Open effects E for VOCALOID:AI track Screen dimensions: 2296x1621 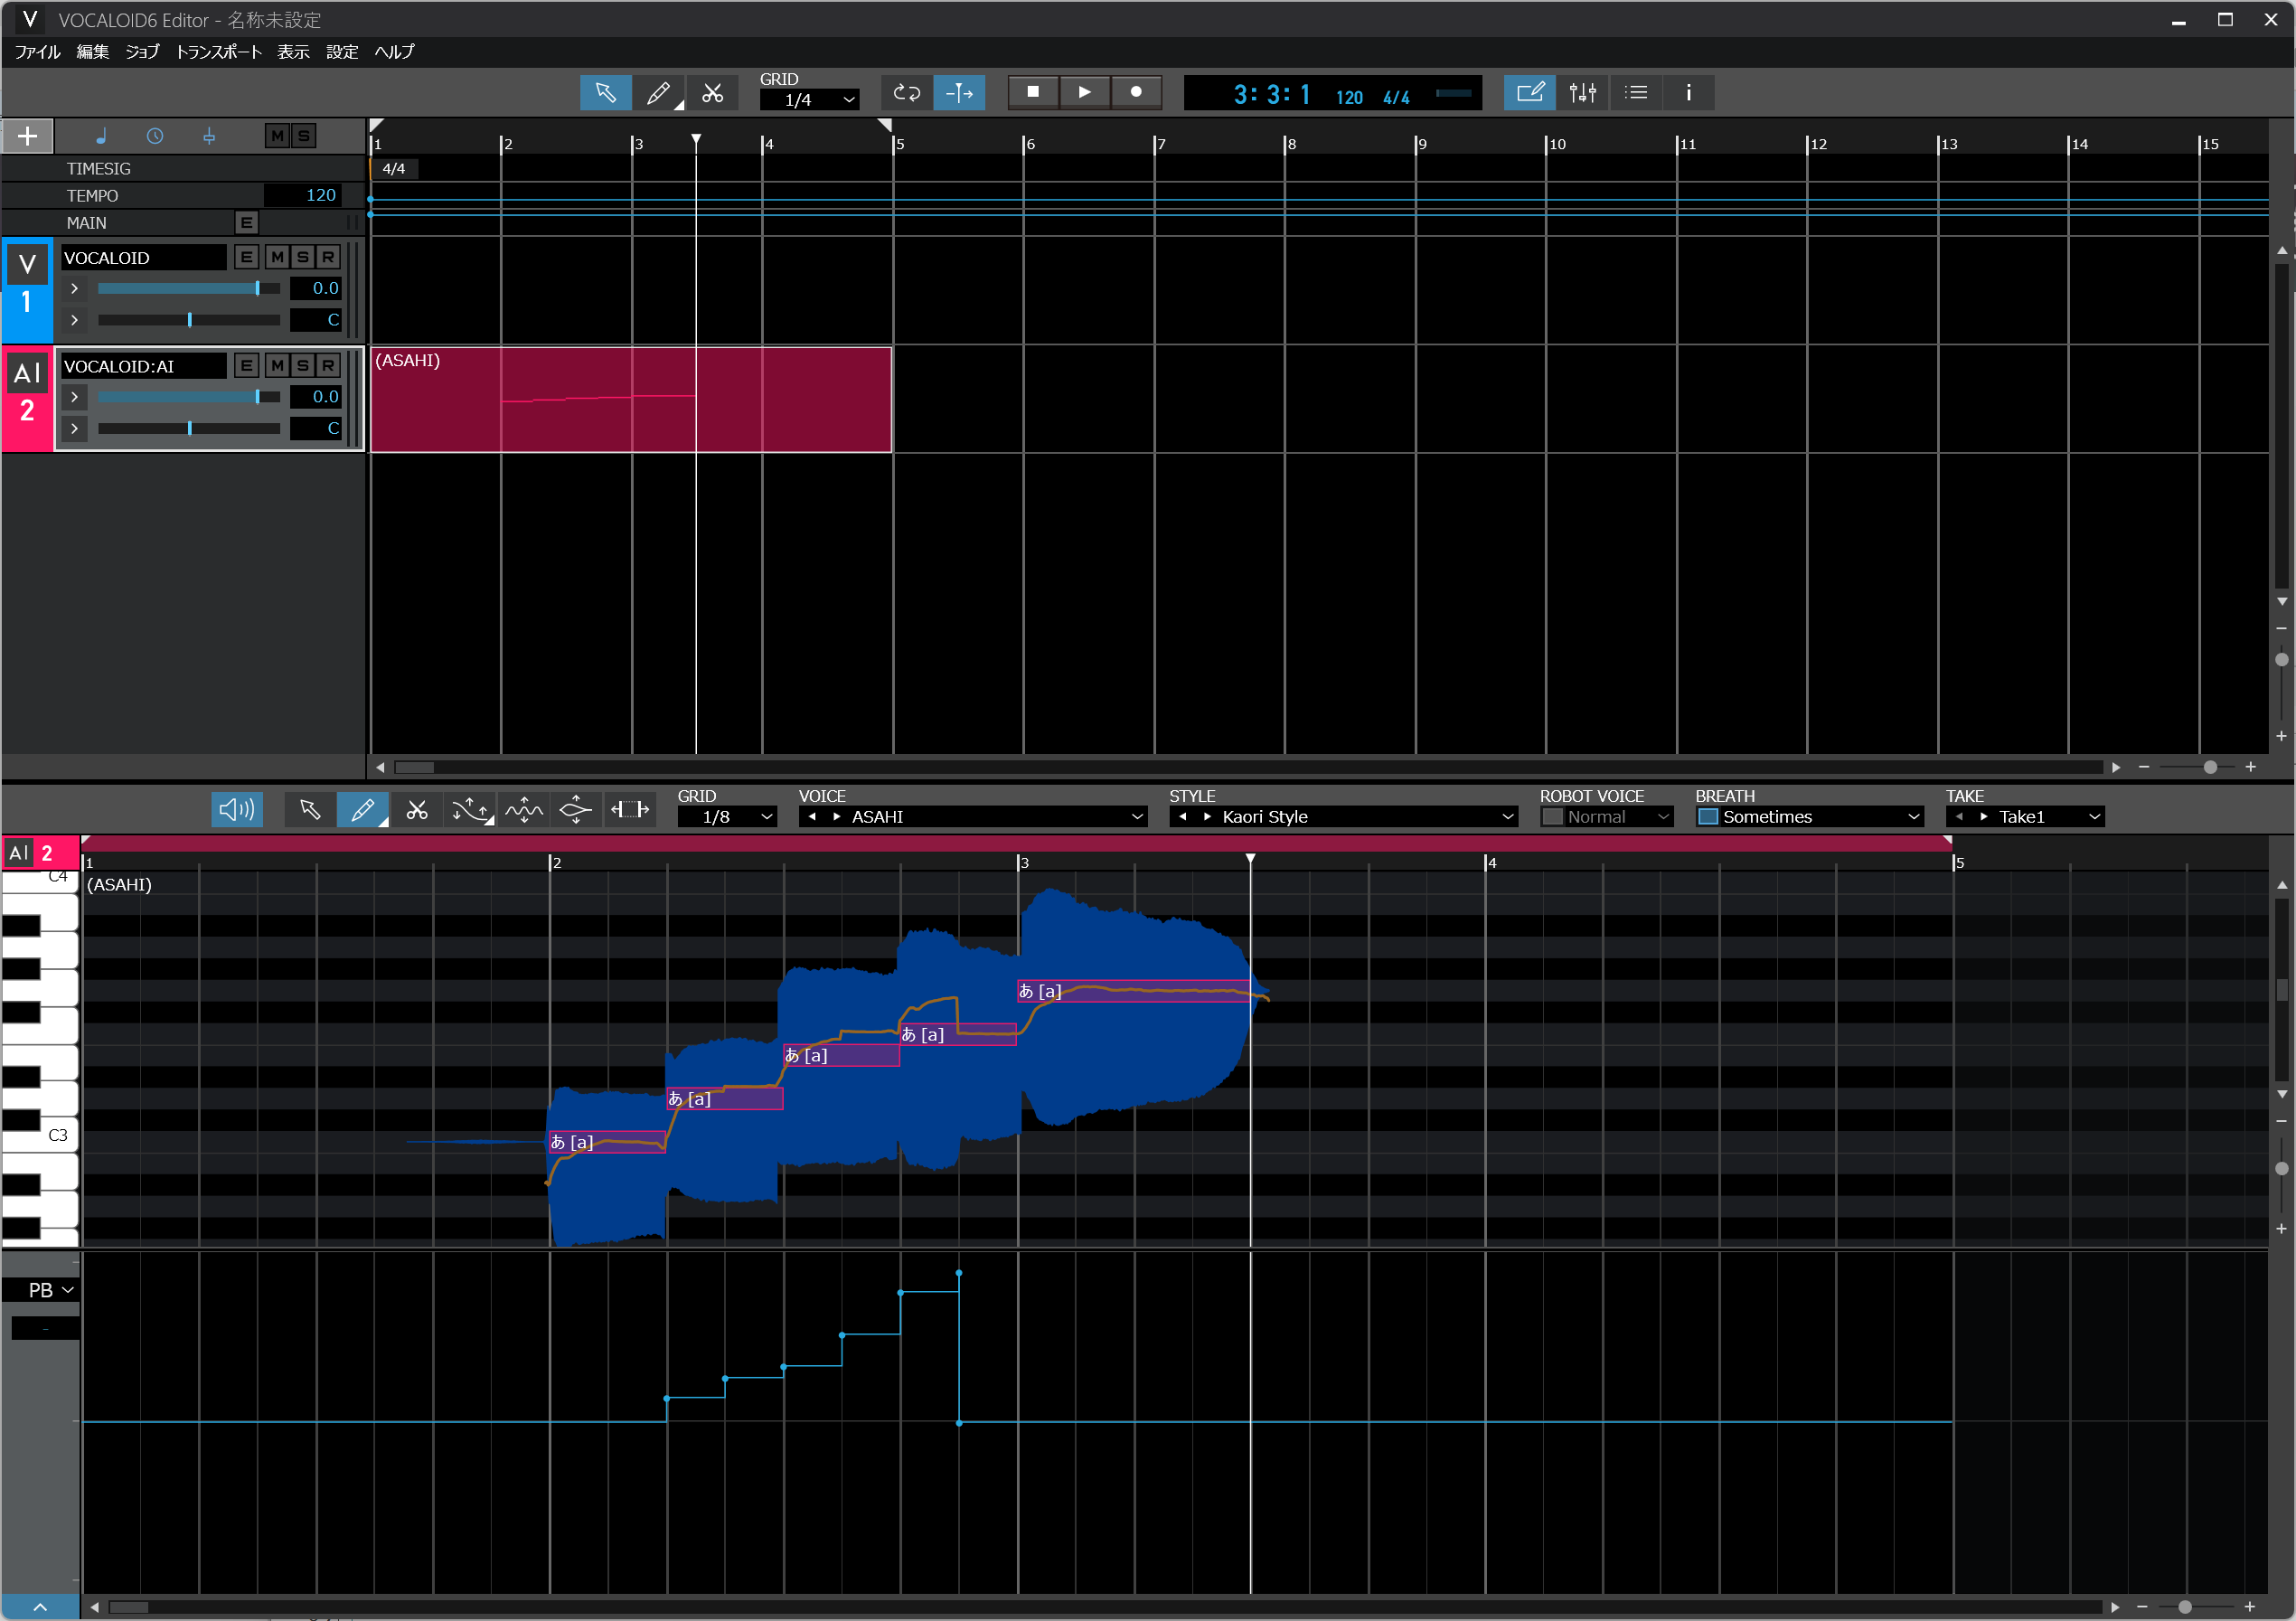(x=247, y=366)
